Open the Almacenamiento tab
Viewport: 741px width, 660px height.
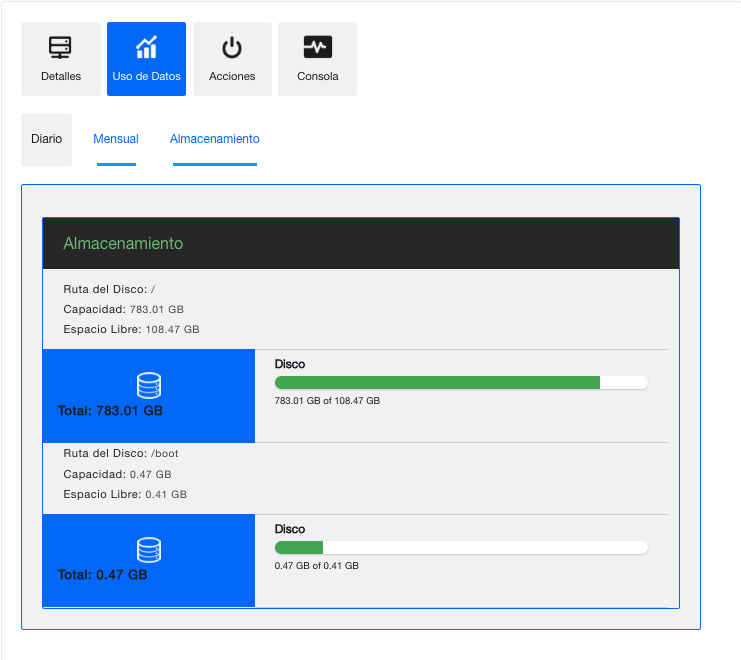tap(214, 139)
